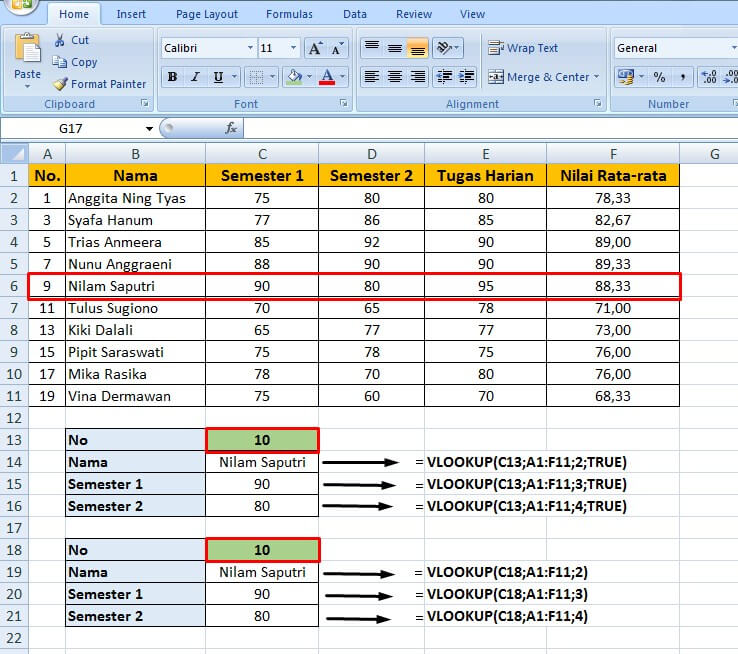Decrease cell indent
This screenshot has width=738, height=654.
444,76
